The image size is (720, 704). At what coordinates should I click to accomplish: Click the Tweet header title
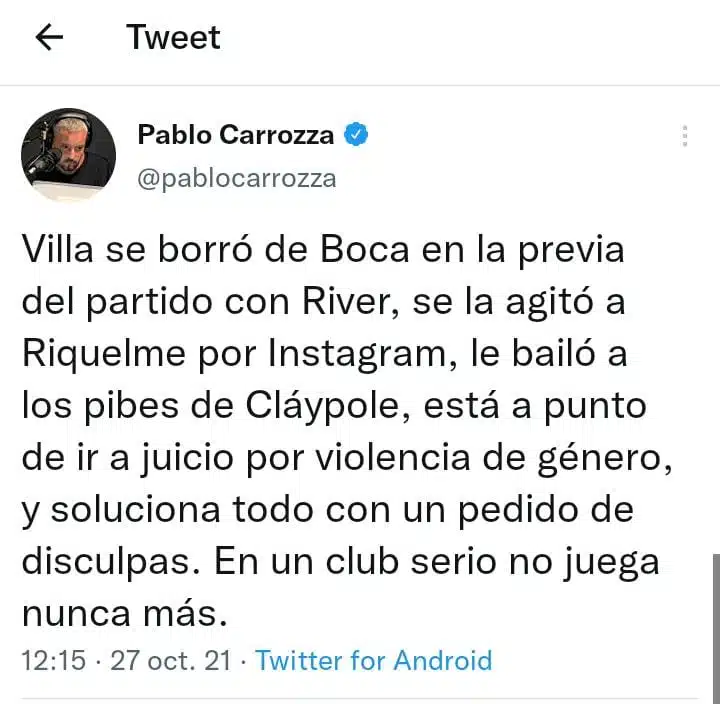point(173,37)
